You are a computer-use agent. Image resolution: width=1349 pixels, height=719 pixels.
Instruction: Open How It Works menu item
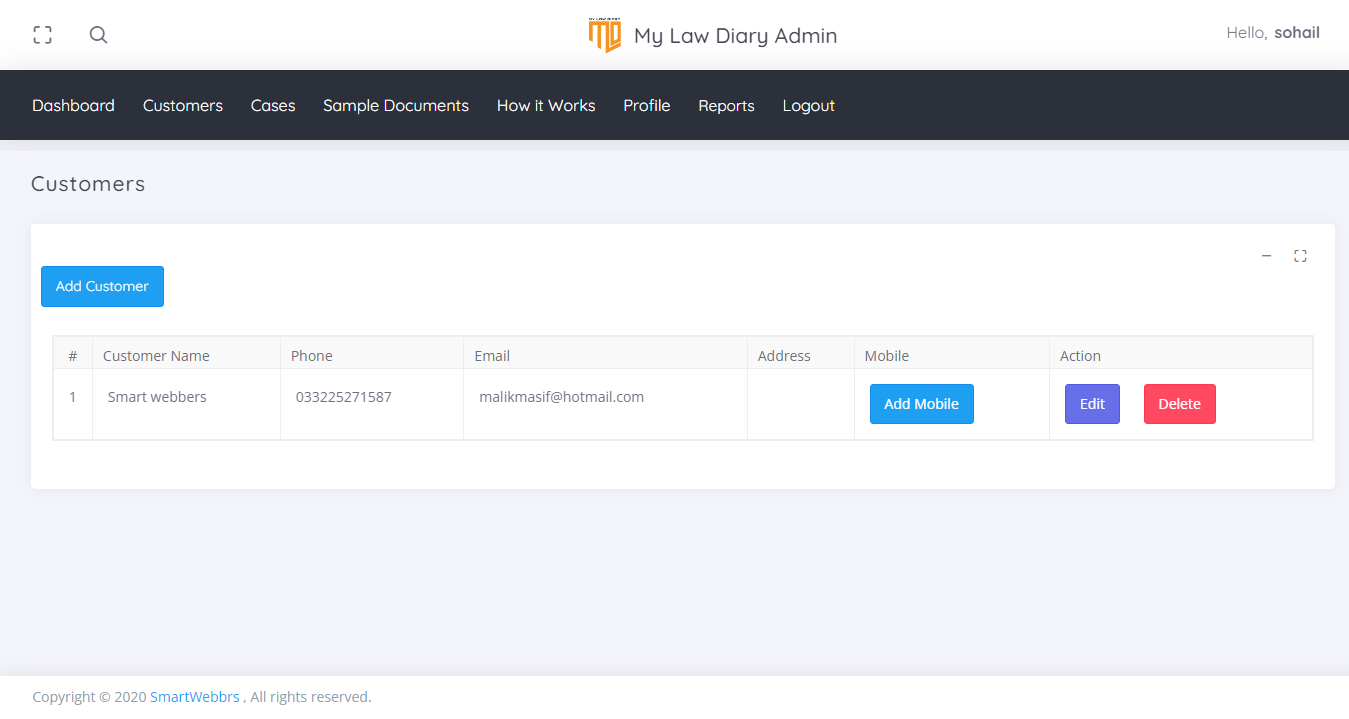545,105
